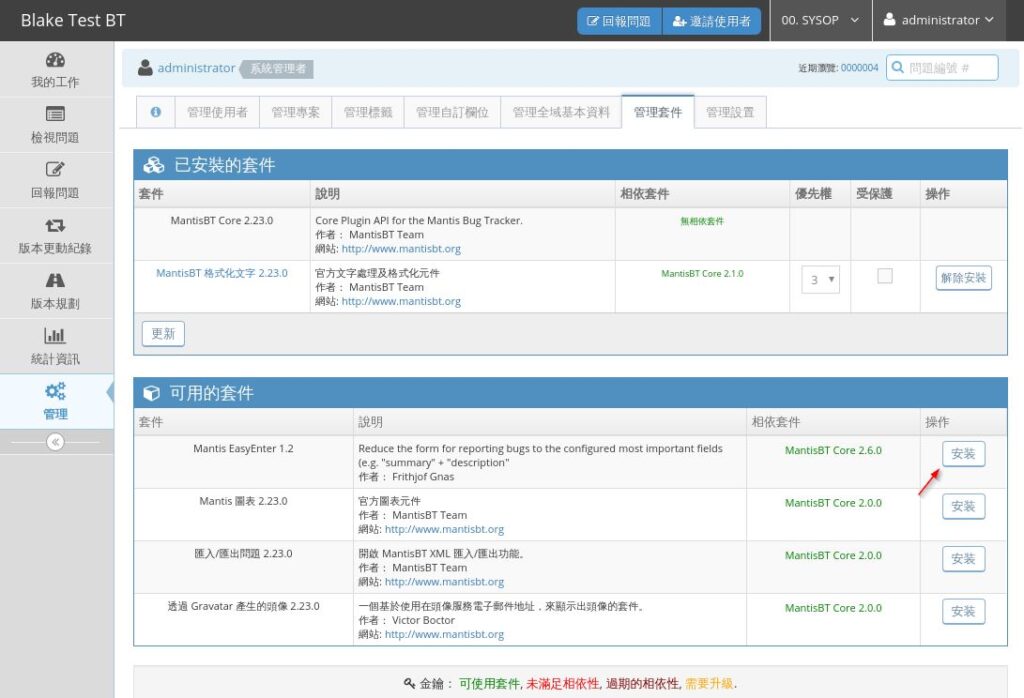Switch to the 管理設置 tab
The width and height of the screenshot is (1024, 698).
coord(730,112)
